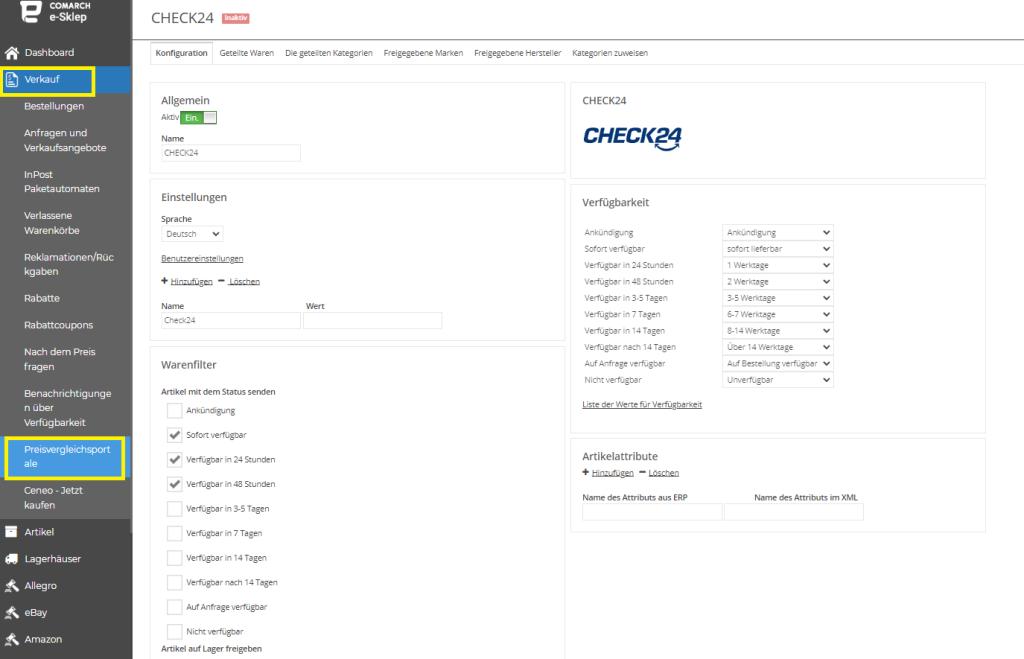Click Name des Attributs im XML field
This screenshot has width=1024, height=659.
(x=794, y=512)
